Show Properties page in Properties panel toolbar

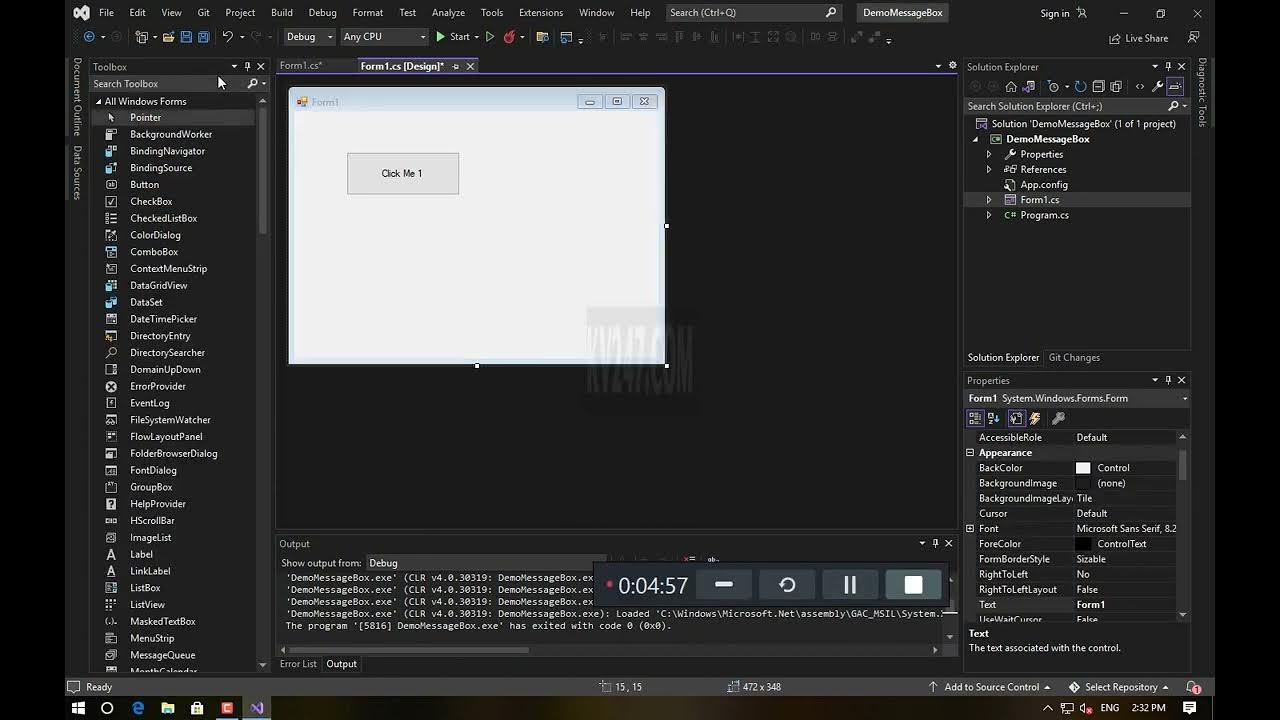point(1016,418)
